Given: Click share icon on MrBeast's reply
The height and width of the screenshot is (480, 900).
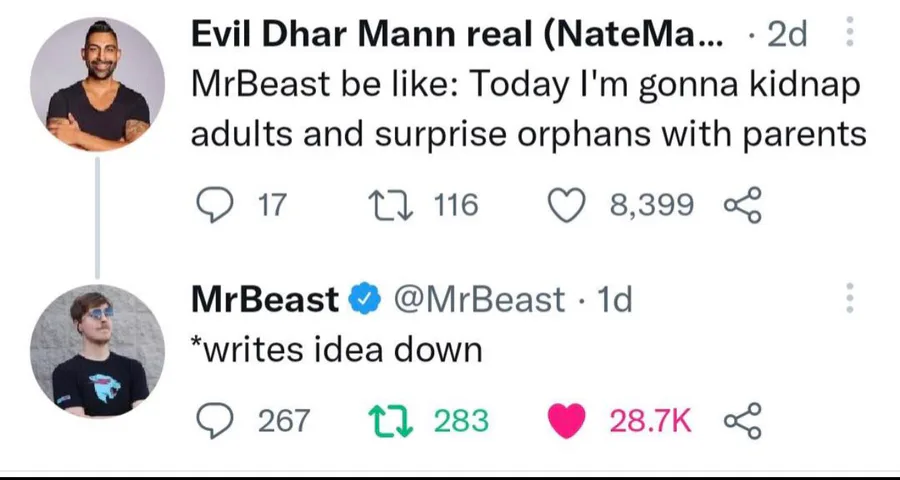Looking at the screenshot, I should (742, 421).
